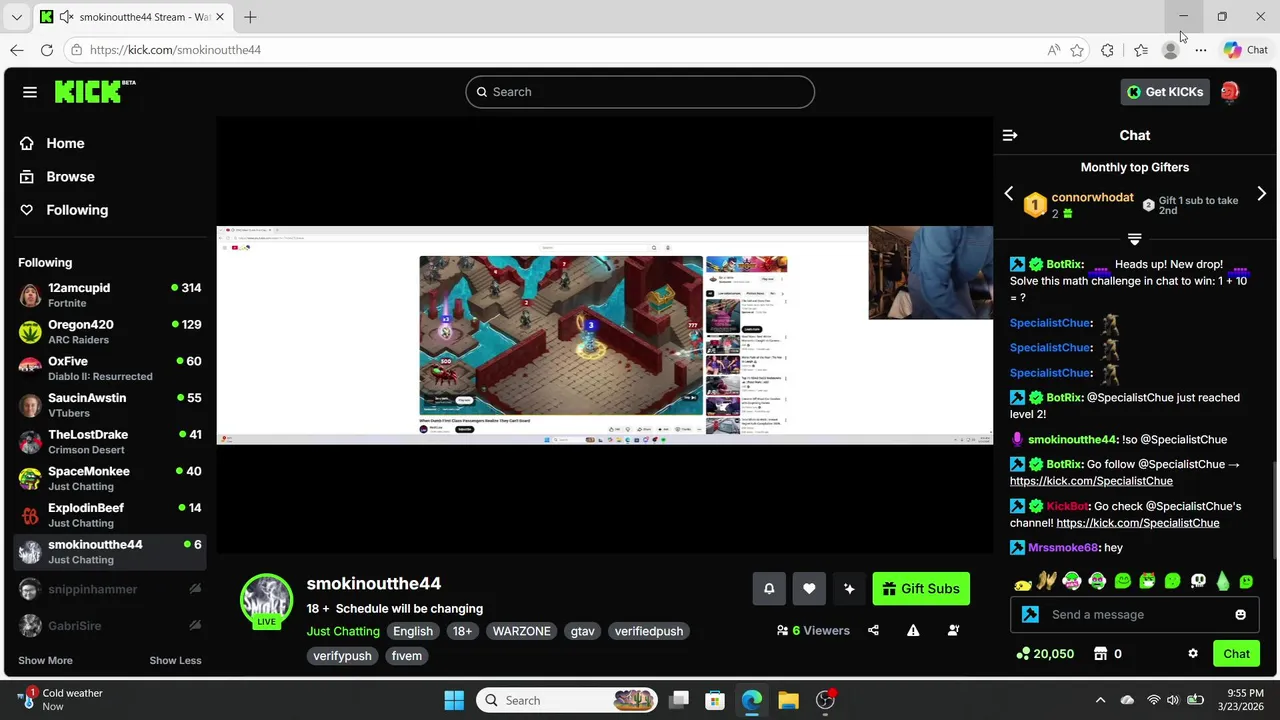1280x720 pixels.
Task: Open the Just Chatting category link
Action: pos(343,631)
